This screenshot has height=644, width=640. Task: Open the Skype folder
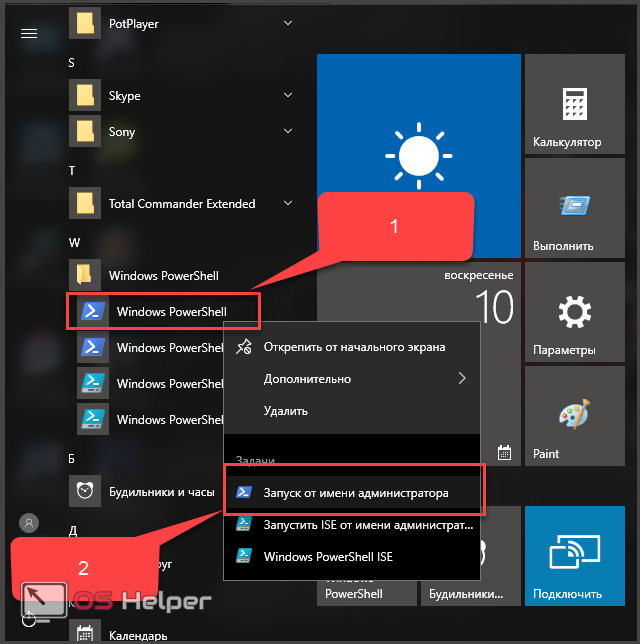tap(181, 96)
